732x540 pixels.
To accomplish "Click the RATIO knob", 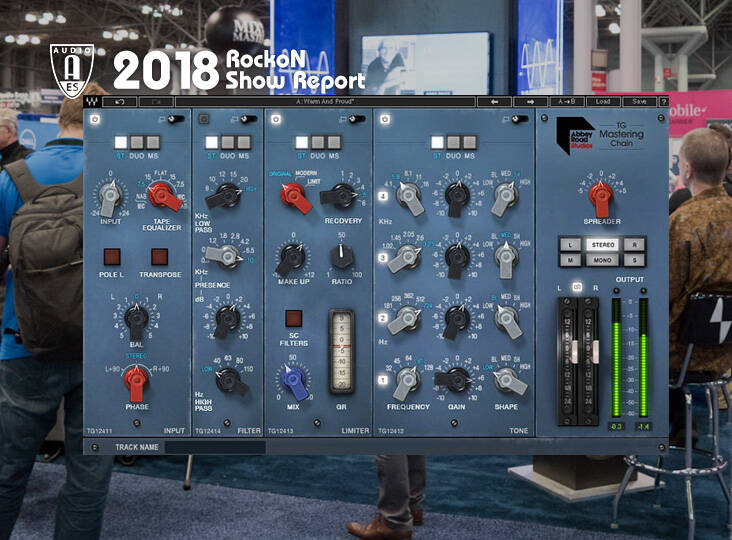I will (342, 256).
